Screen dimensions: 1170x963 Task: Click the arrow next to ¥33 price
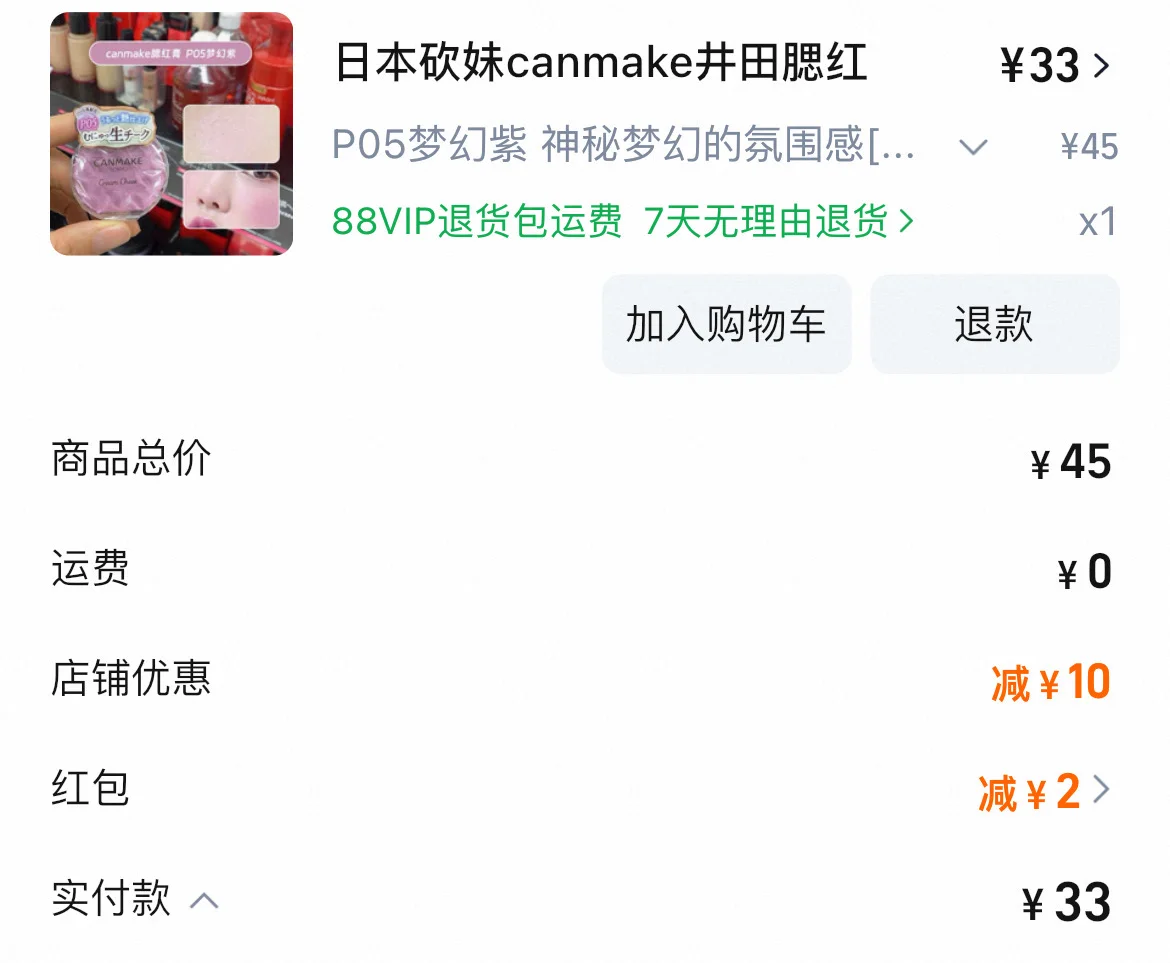point(1101,66)
